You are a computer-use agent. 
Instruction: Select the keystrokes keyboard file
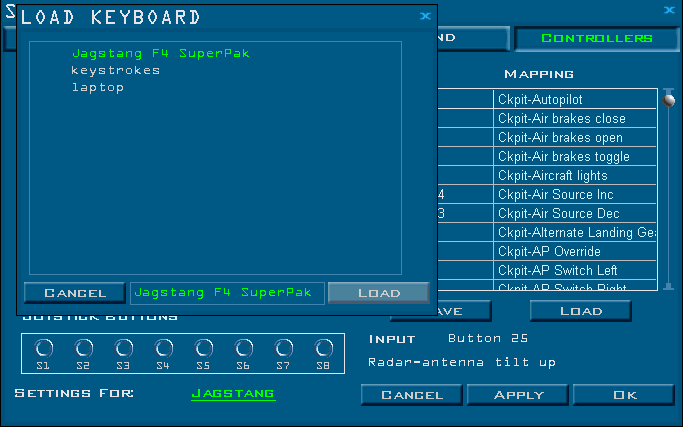tap(115, 70)
